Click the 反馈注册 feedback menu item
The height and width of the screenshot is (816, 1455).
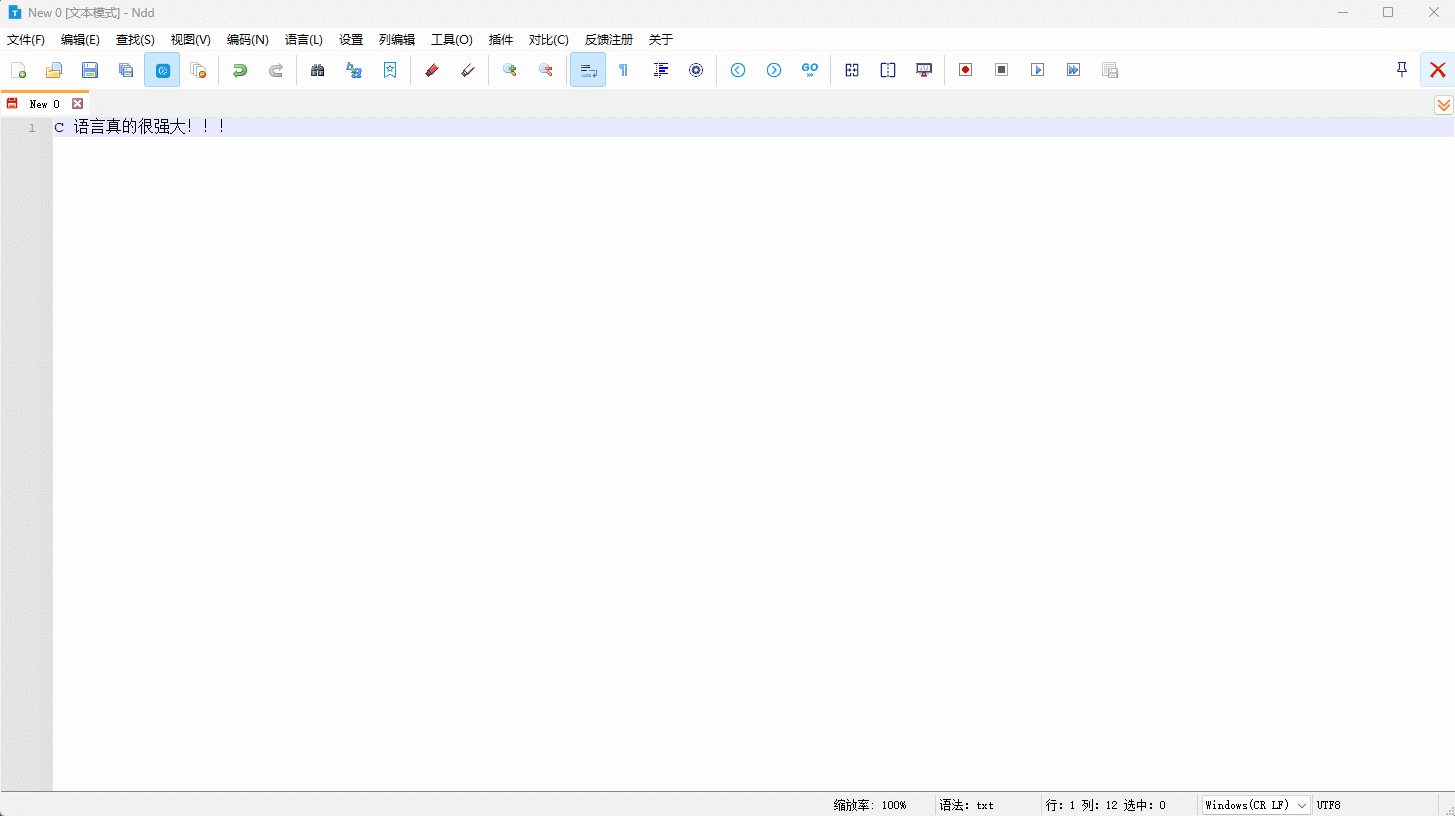coord(609,40)
